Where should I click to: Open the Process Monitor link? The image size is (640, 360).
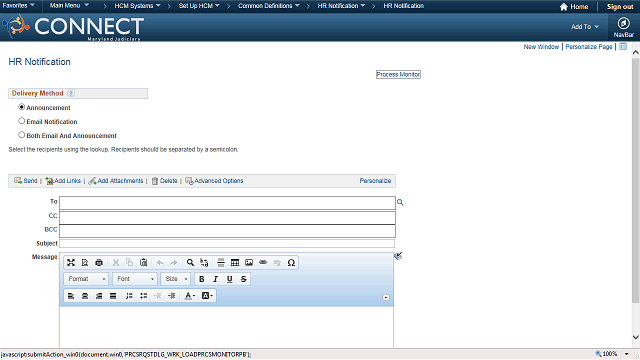tap(398, 74)
